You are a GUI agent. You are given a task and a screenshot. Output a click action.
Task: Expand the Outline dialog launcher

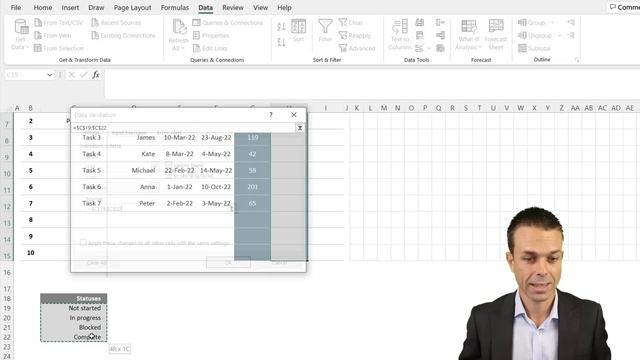click(576, 60)
